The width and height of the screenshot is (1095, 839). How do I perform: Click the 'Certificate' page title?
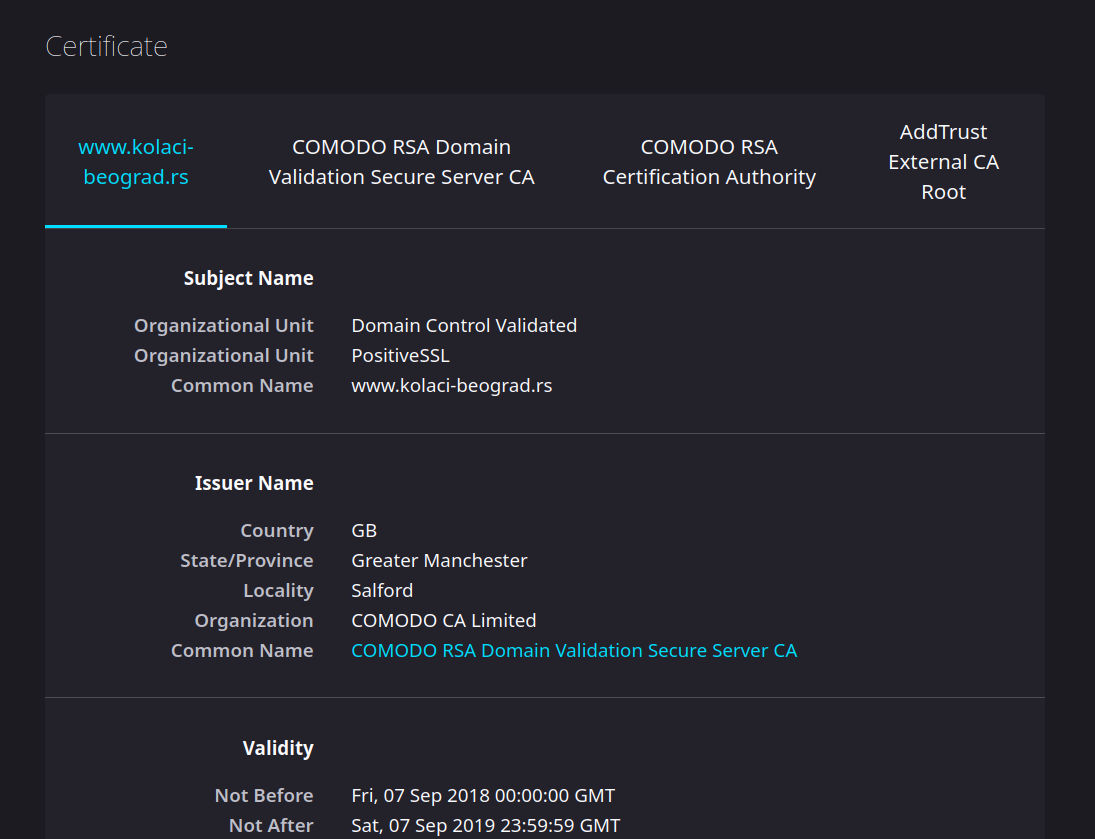click(x=106, y=46)
